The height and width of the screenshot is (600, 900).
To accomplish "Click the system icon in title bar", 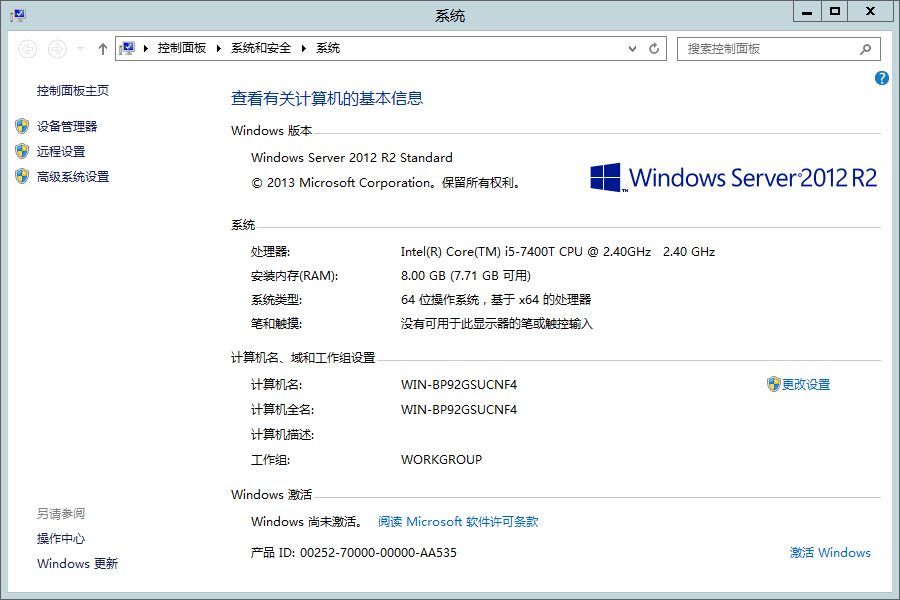I will click(x=18, y=15).
